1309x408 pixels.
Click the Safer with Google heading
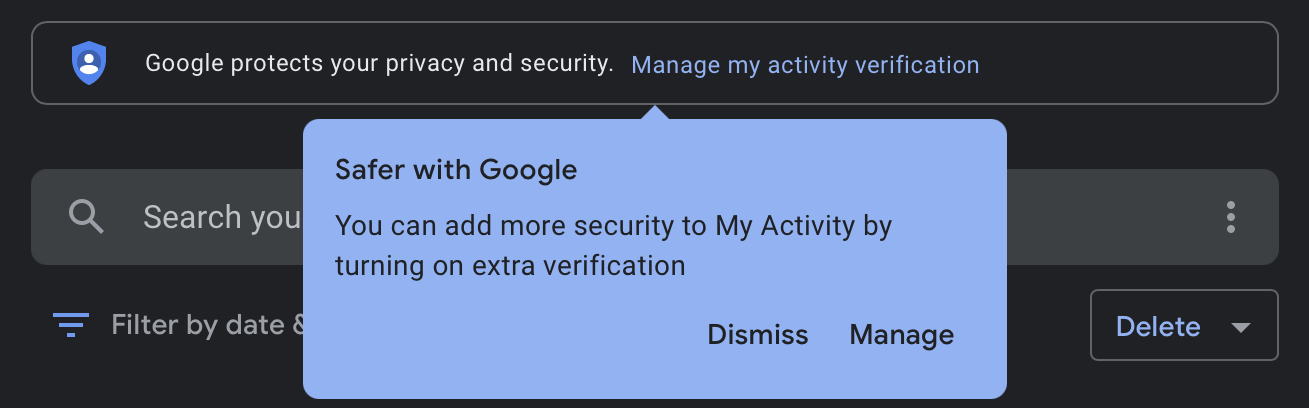click(456, 170)
